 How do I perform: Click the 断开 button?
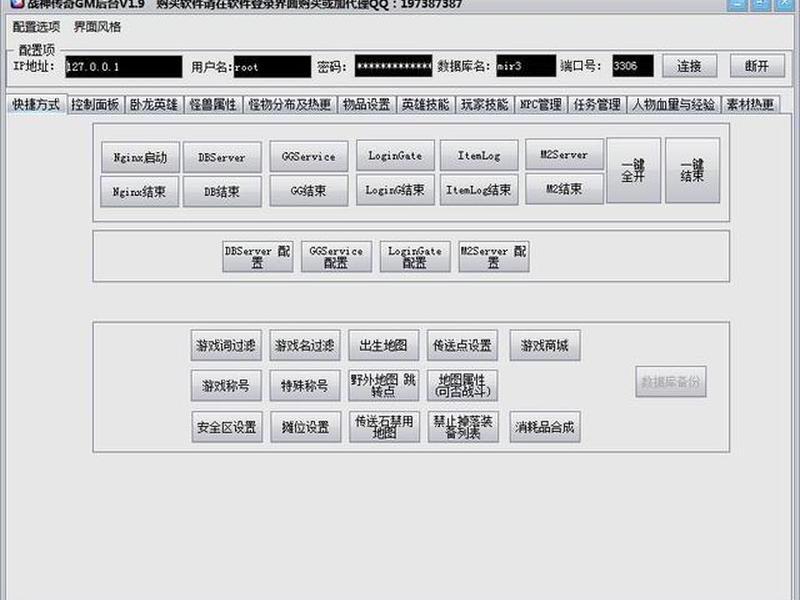click(757, 66)
